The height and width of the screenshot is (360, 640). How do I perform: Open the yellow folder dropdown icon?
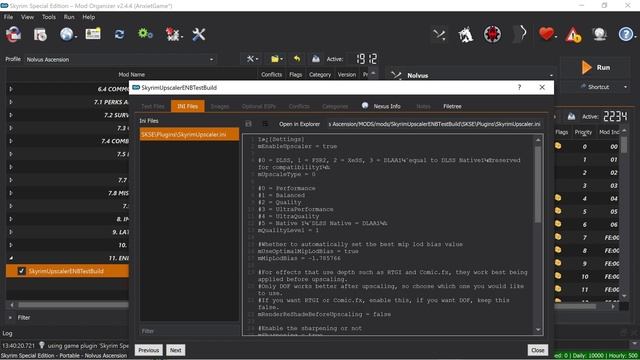click(277, 59)
